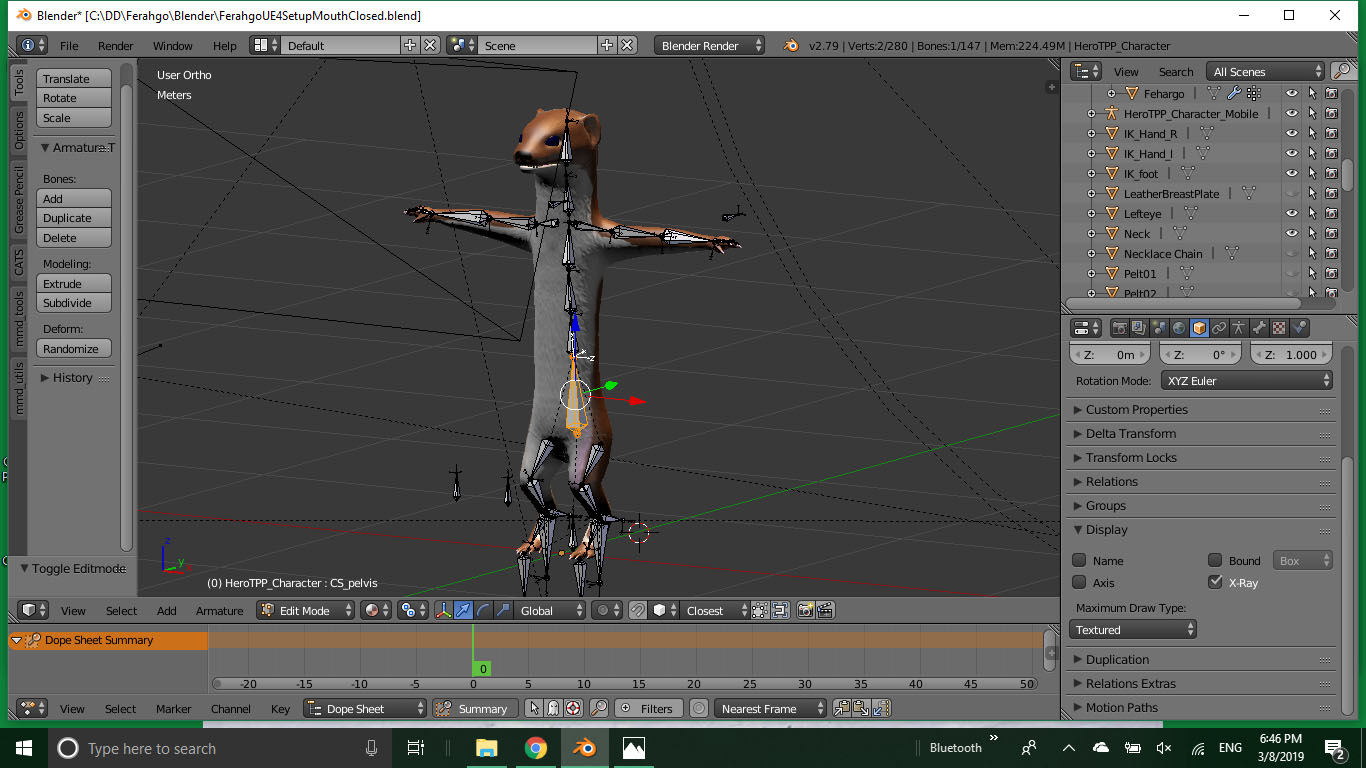This screenshot has width=1366, height=768.
Task: Toggle visibility of Neck in outliner
Action: [1292, 233]
